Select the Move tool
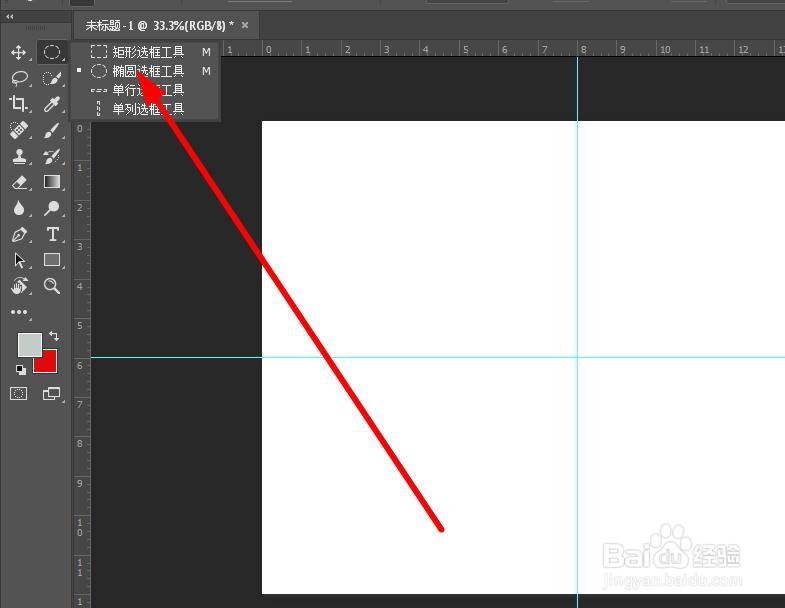The height and width of the screenshot is (608, 785). [x=19, y=52]
